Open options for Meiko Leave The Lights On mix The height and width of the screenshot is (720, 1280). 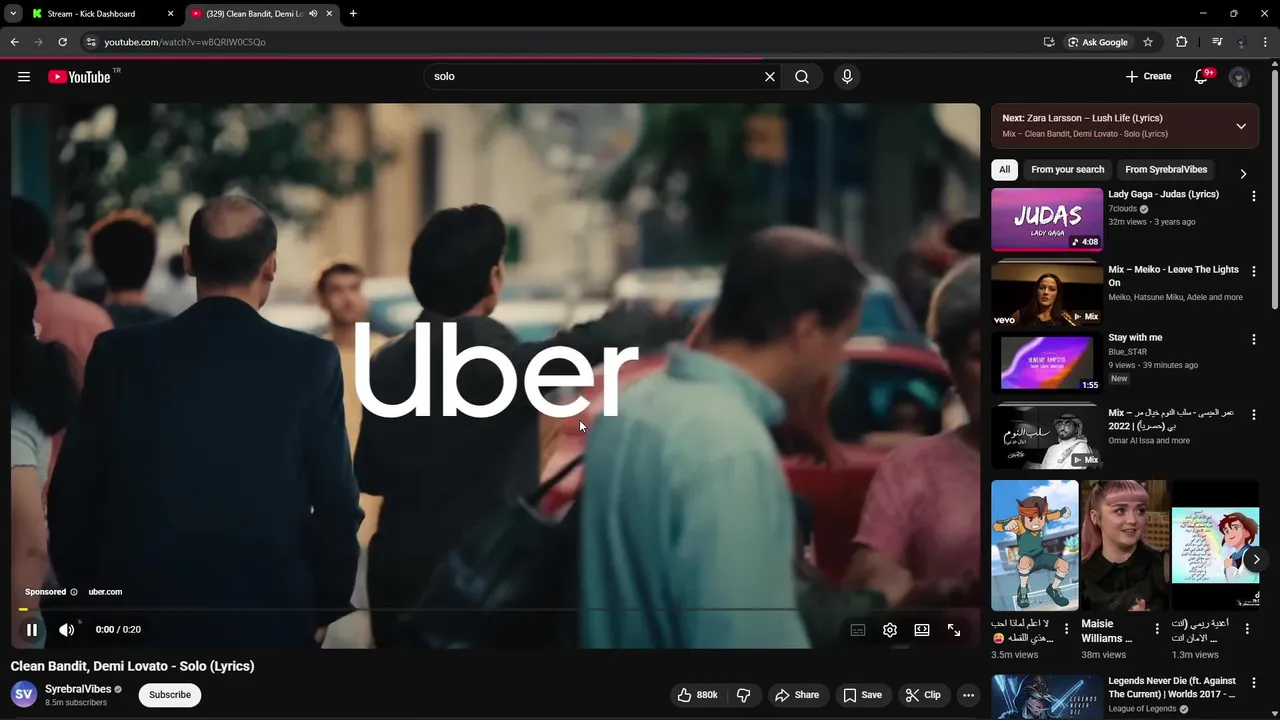tap(1253, 271)
